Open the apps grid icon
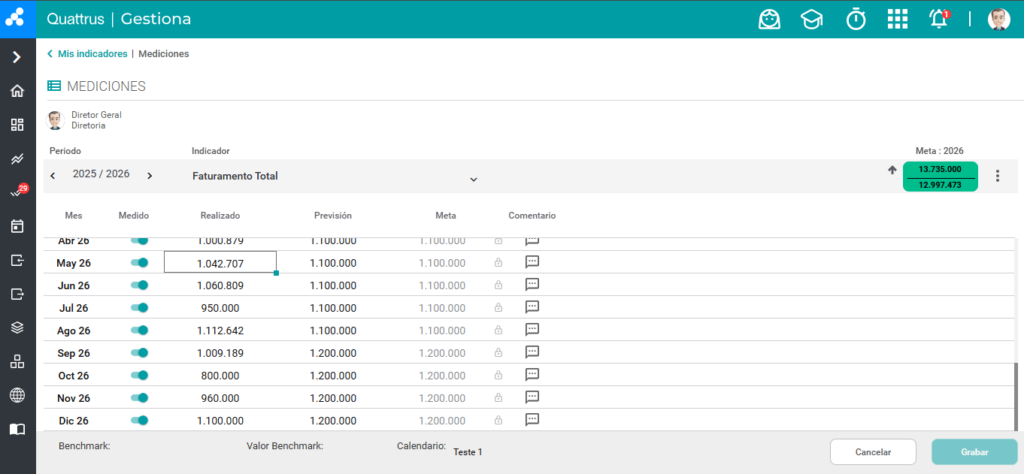The height and width of the screenshot is (474, 1024). (897, 19)
